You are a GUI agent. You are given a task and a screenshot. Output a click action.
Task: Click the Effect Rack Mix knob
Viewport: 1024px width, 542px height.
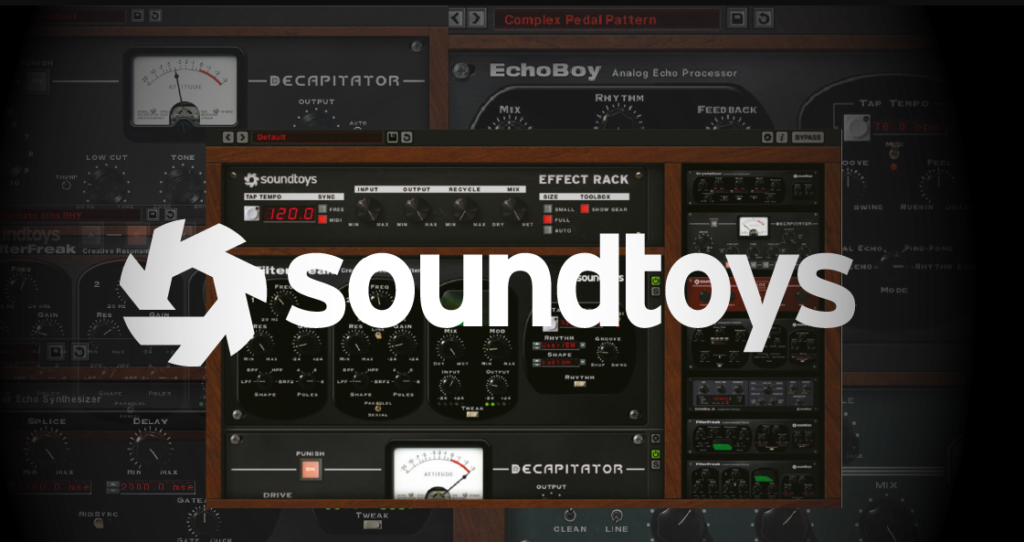click(x=513, y=208)
